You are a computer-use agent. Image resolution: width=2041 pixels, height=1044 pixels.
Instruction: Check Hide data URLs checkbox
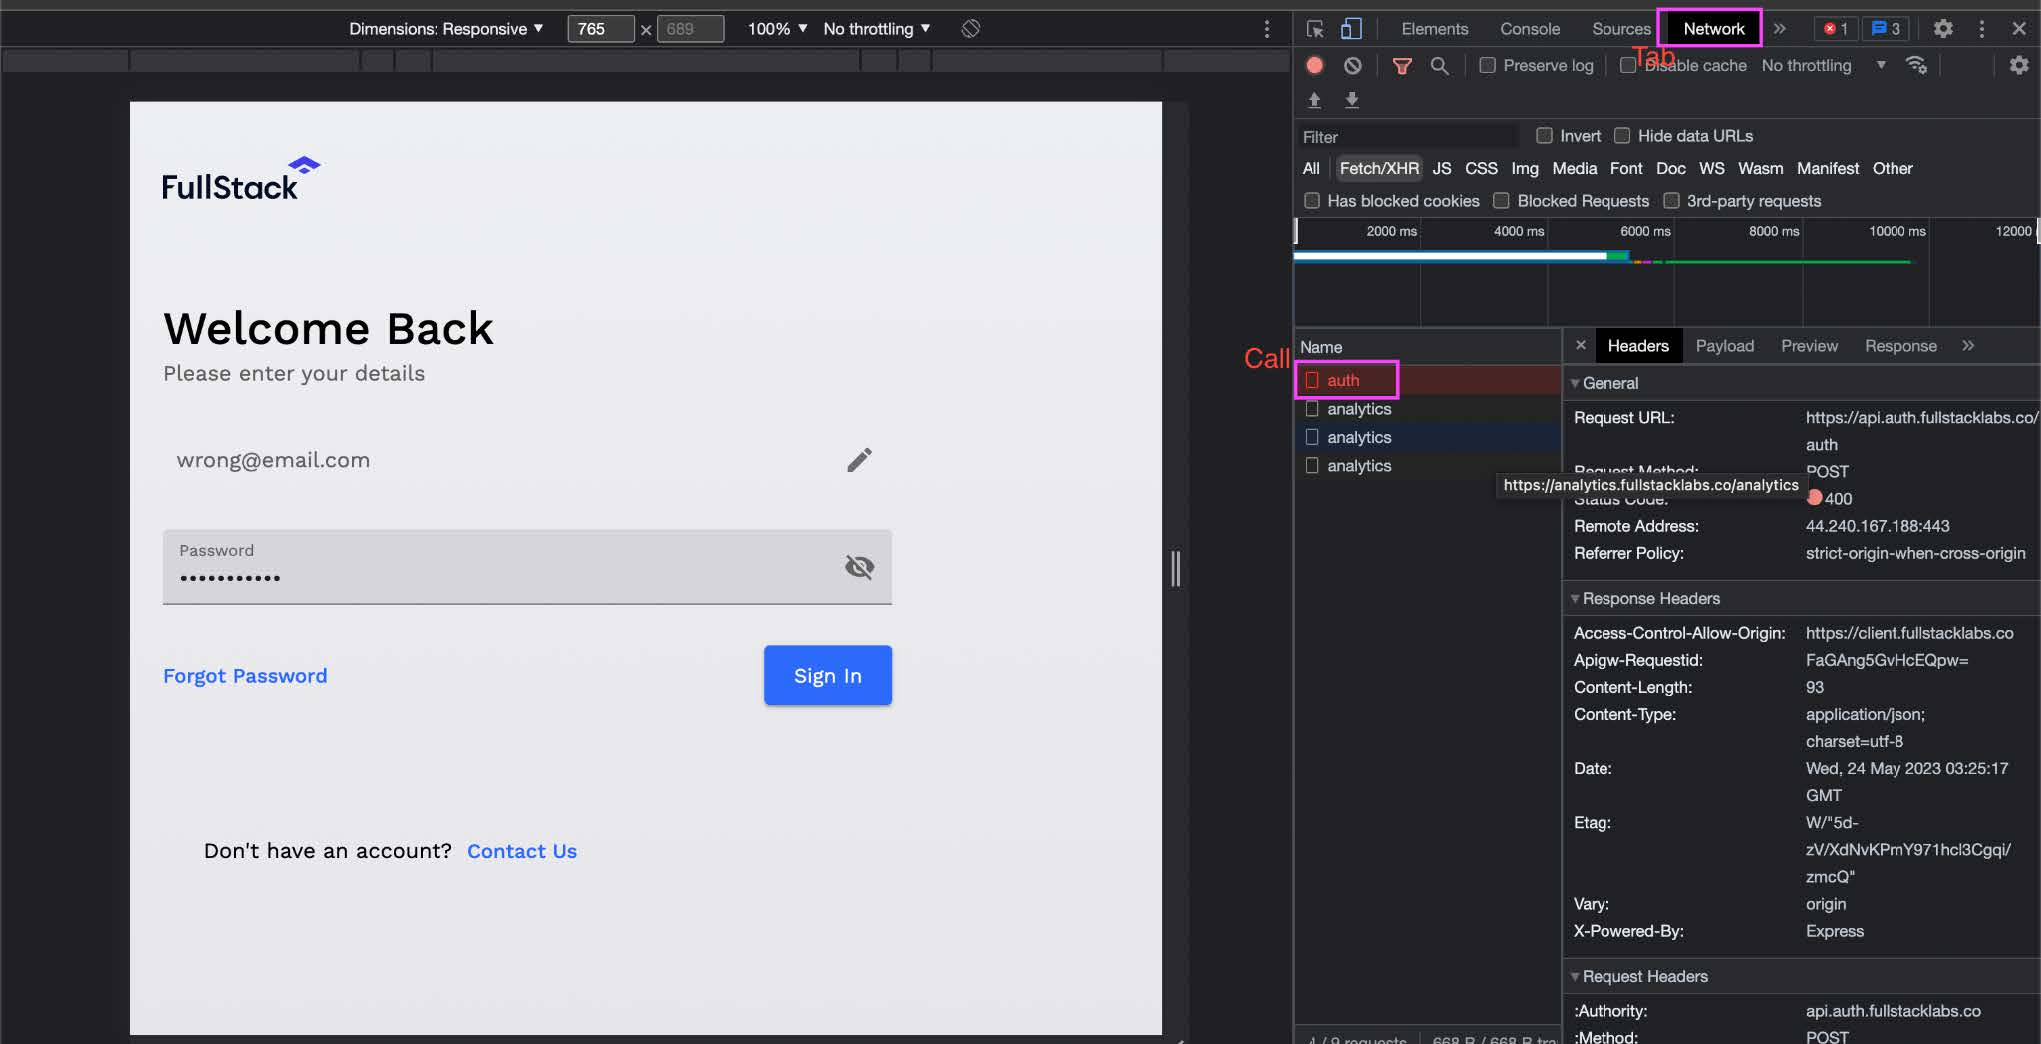1622,135
